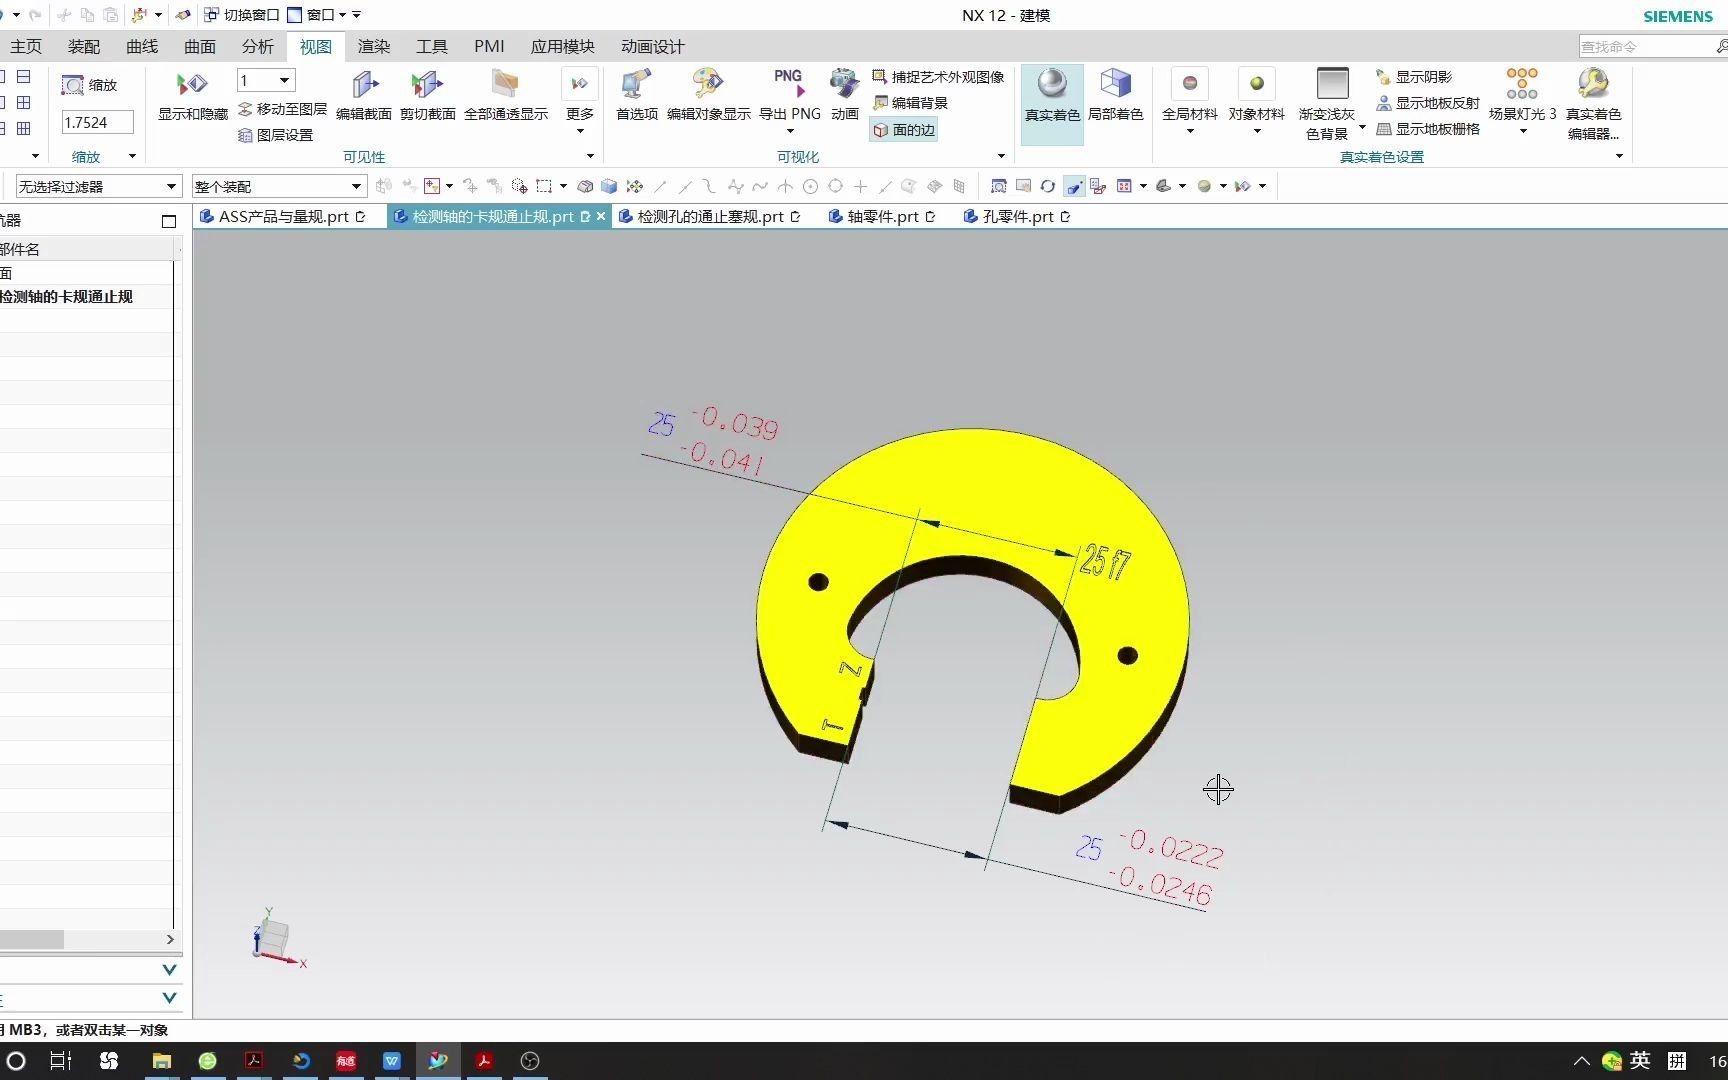Click inside the 1.7524 zoom value field
1728x1080 pixels.
point(95,121)
